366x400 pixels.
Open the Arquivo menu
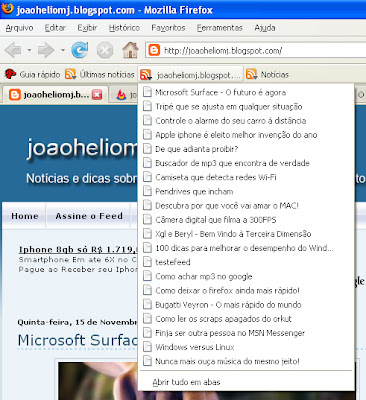click(19, 28)
